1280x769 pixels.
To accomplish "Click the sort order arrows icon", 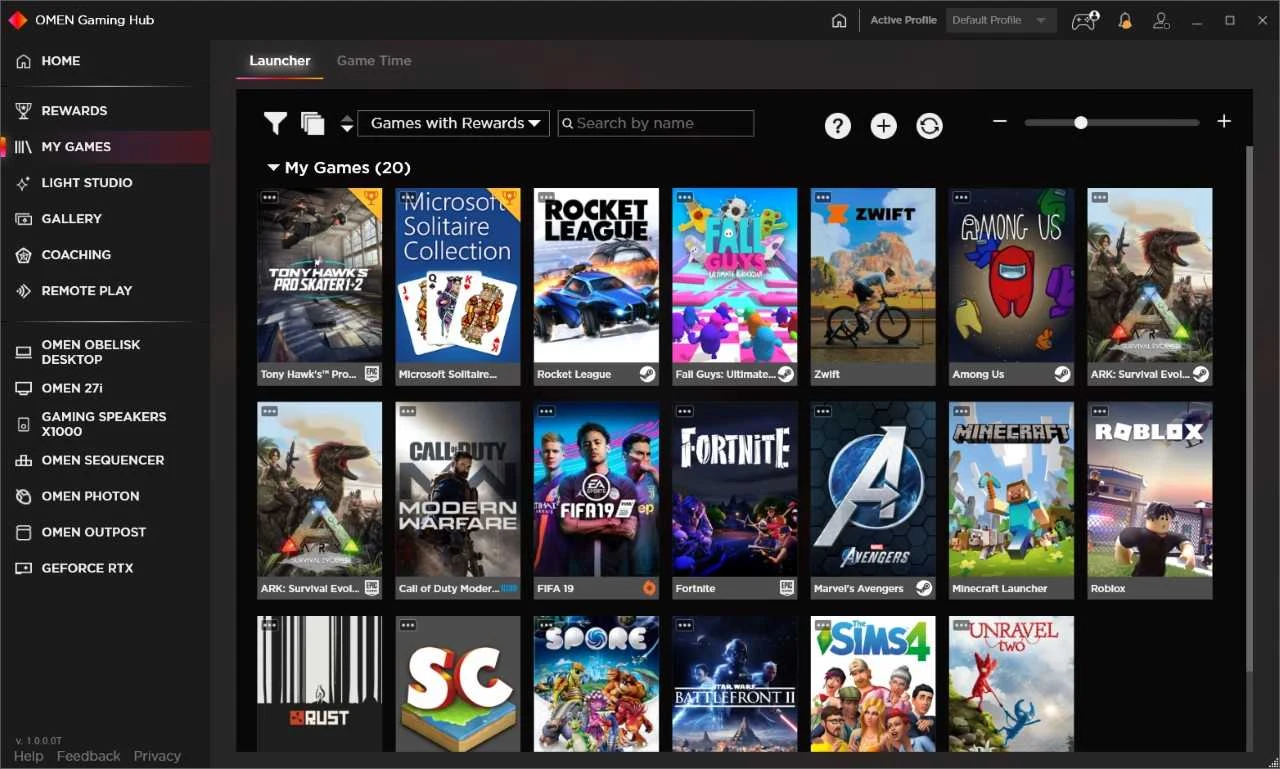I will 346,124.
